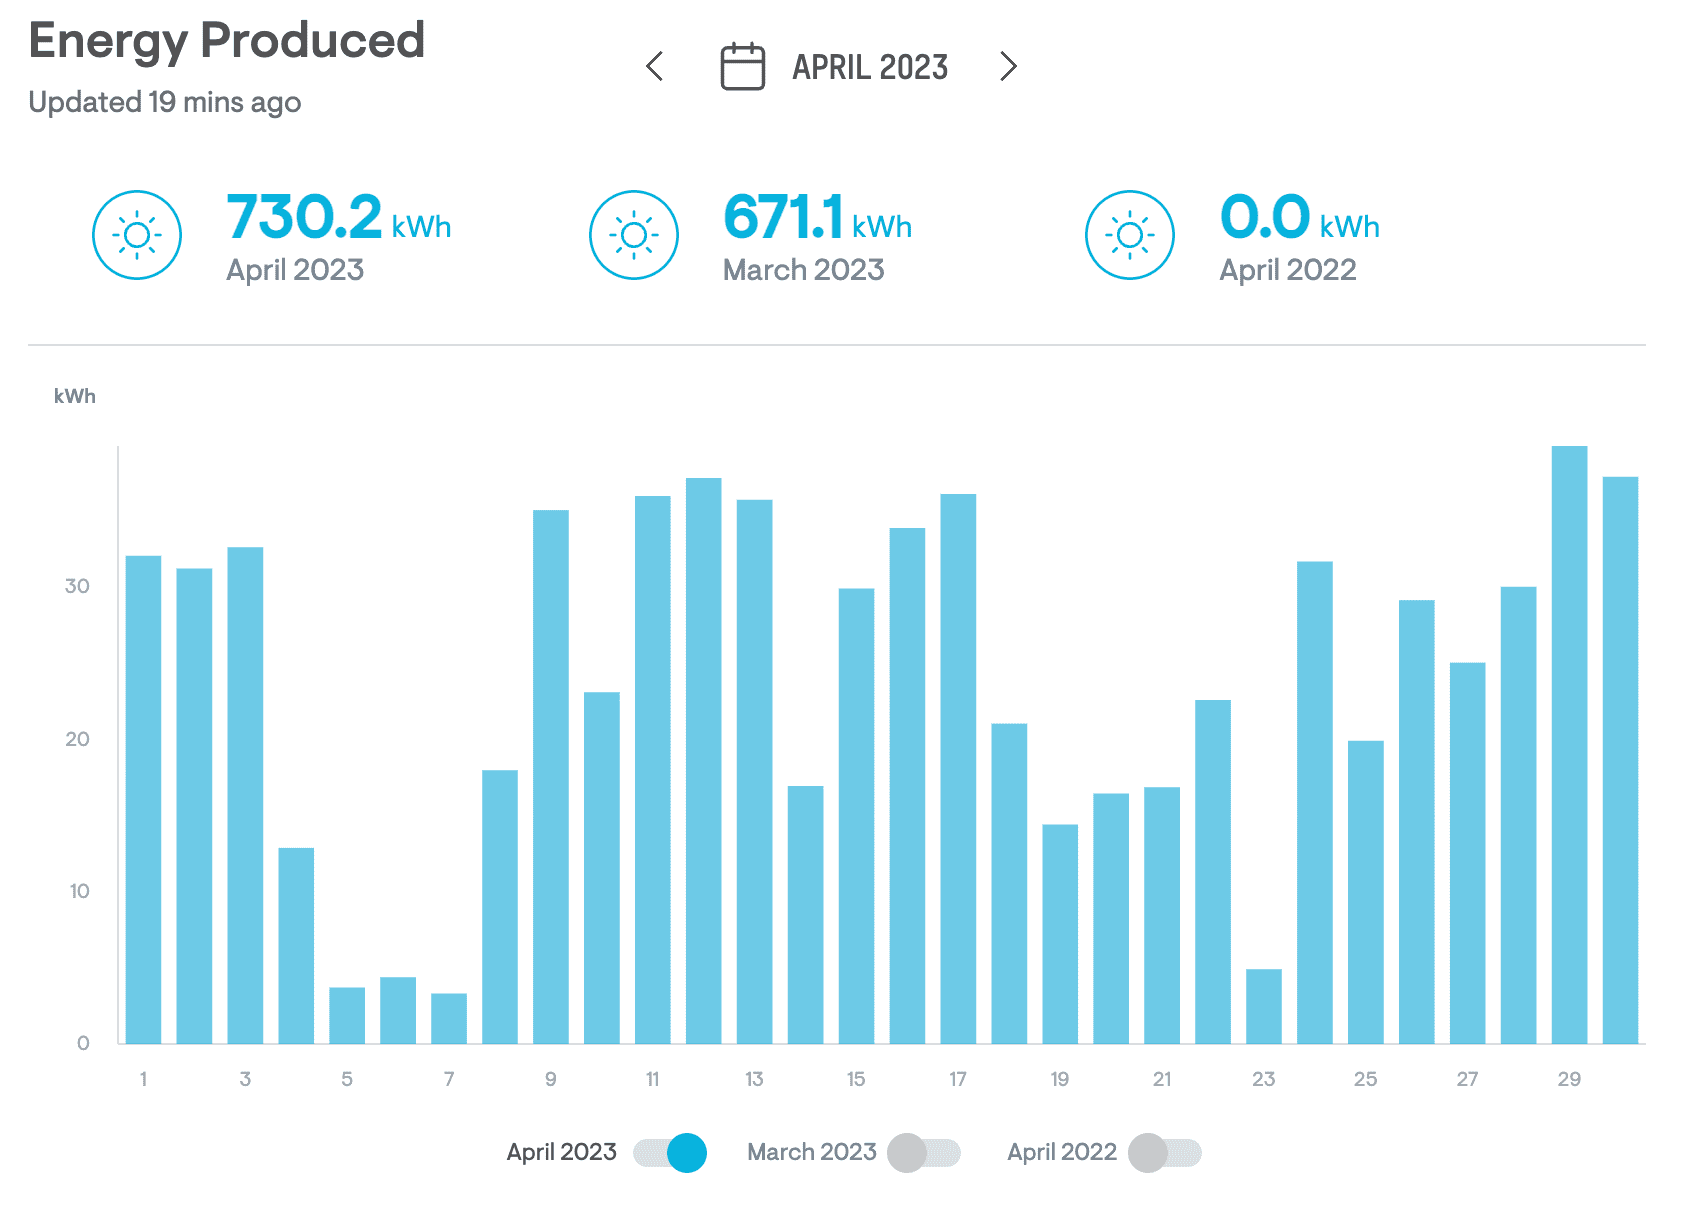
Task: Toggle off the April 2023 data series
Action: point(671,1153)
